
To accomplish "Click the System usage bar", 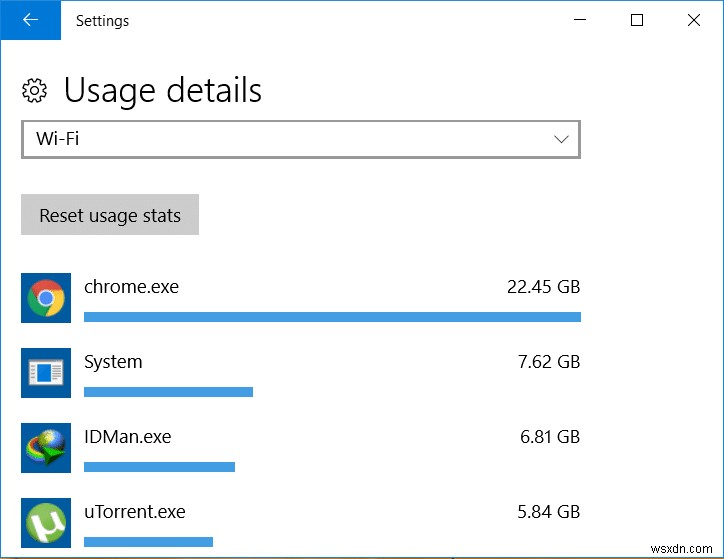I will pos(169,392).
